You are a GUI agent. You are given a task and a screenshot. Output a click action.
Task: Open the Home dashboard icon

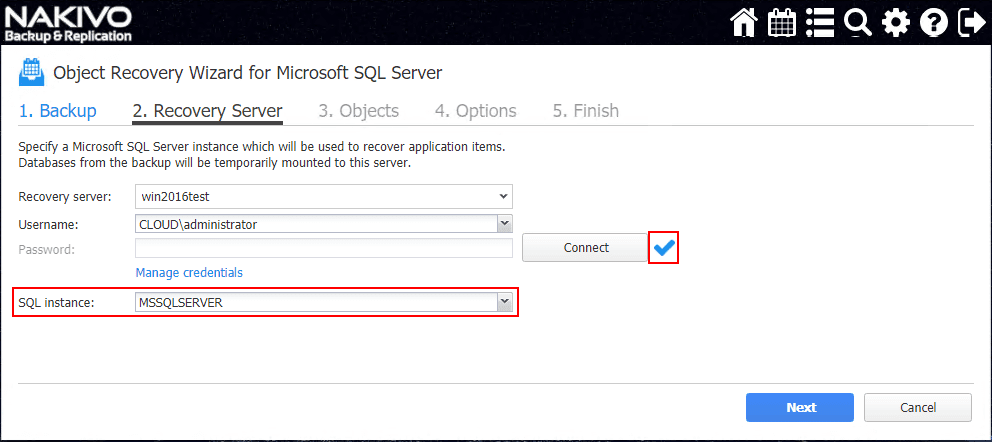744,22
